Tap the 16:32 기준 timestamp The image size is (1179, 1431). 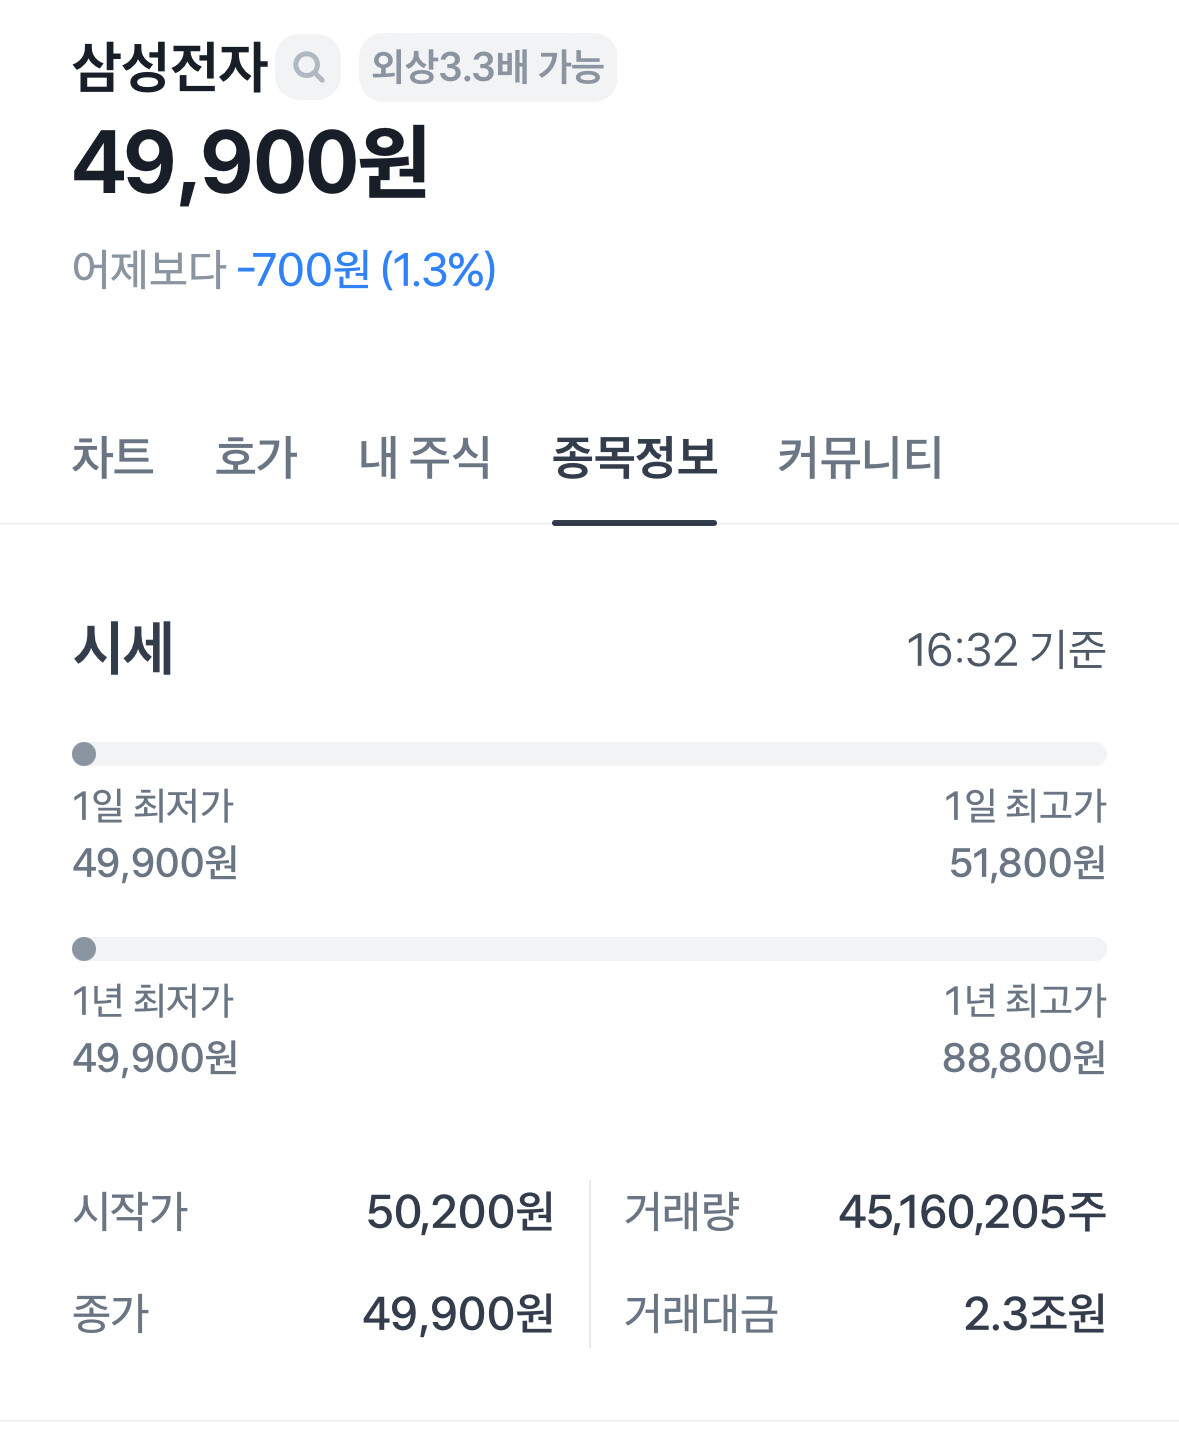coord(1006,650)
